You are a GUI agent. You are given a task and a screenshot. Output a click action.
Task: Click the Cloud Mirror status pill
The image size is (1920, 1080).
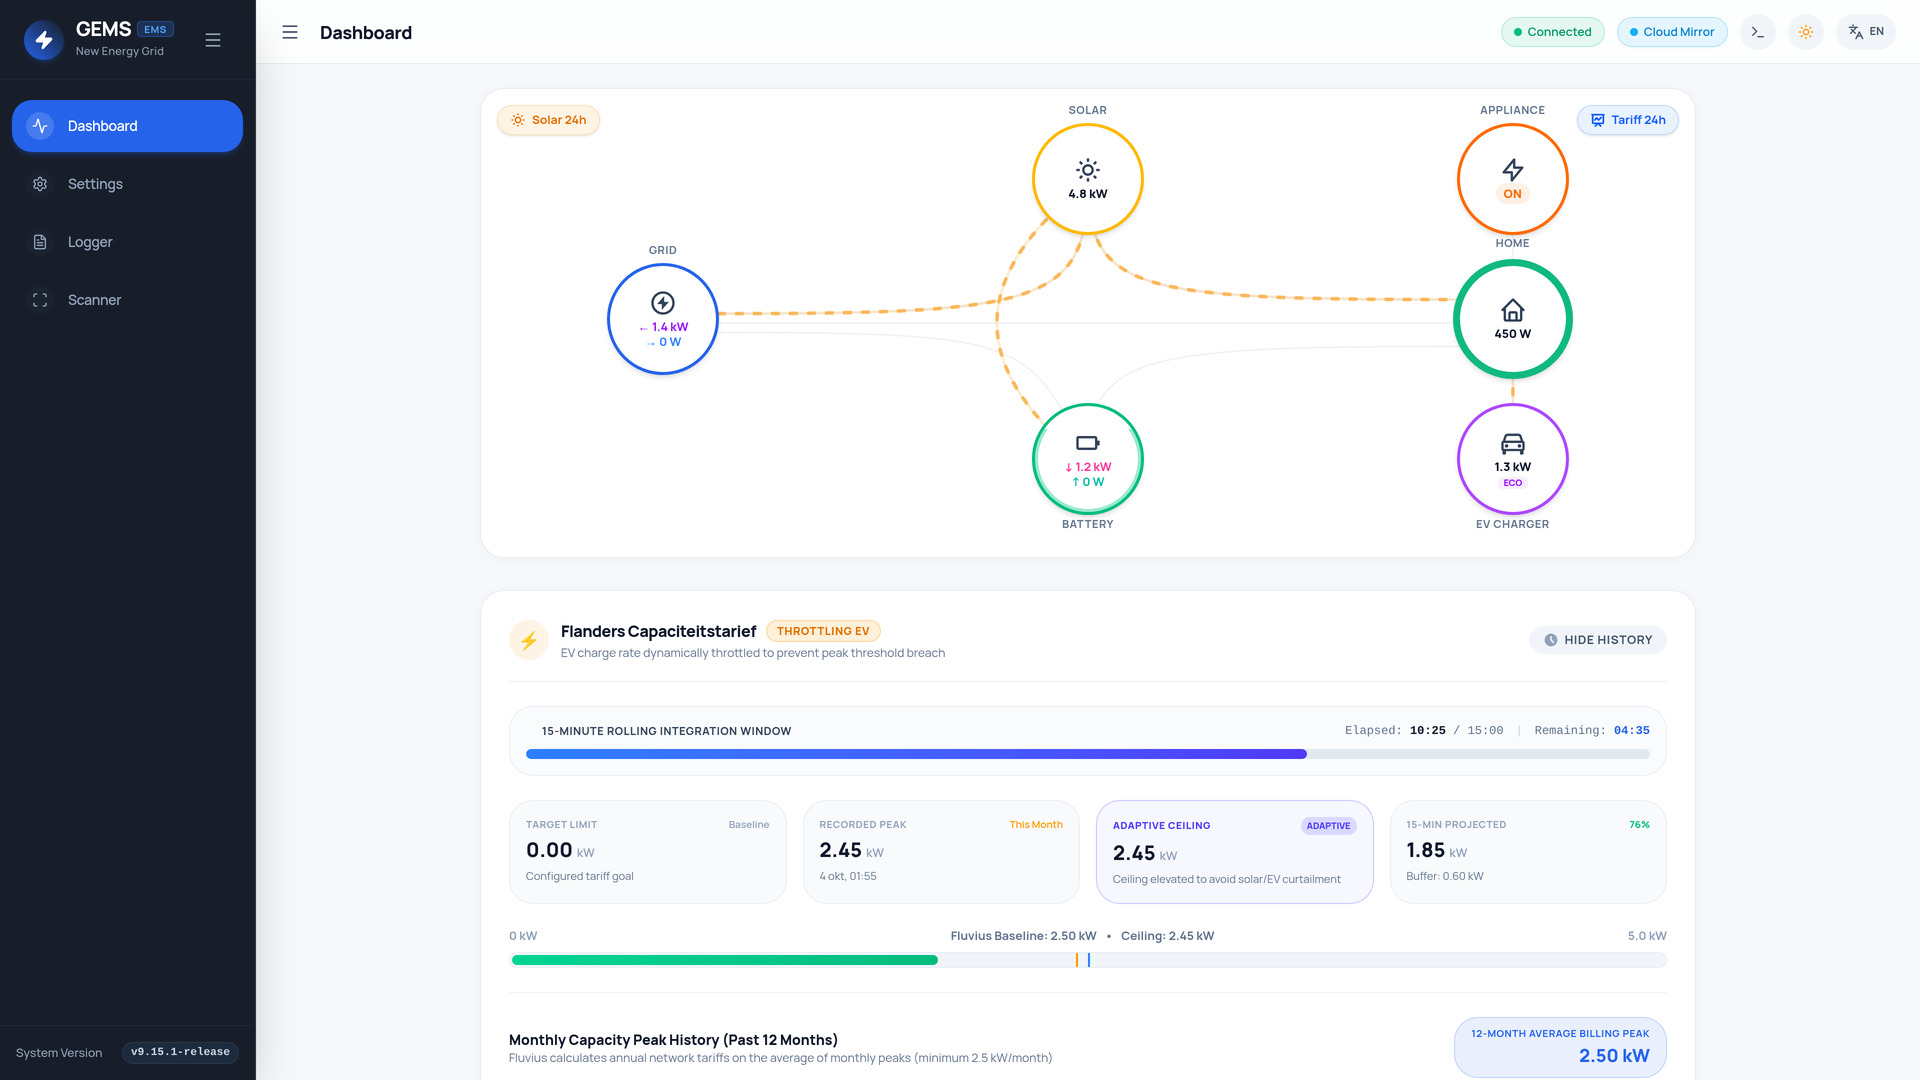click(1672, 32)
